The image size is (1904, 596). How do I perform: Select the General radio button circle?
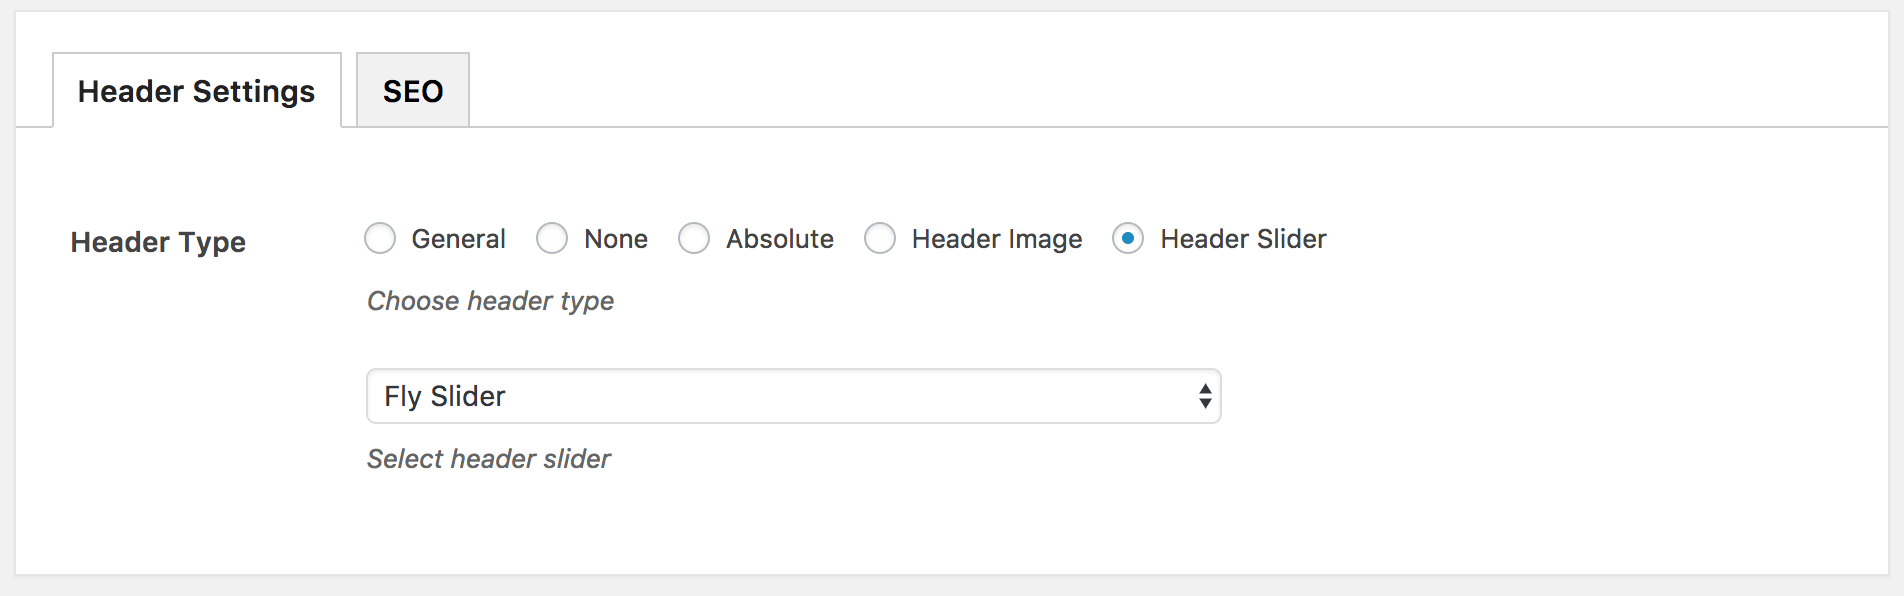[380, 239]
